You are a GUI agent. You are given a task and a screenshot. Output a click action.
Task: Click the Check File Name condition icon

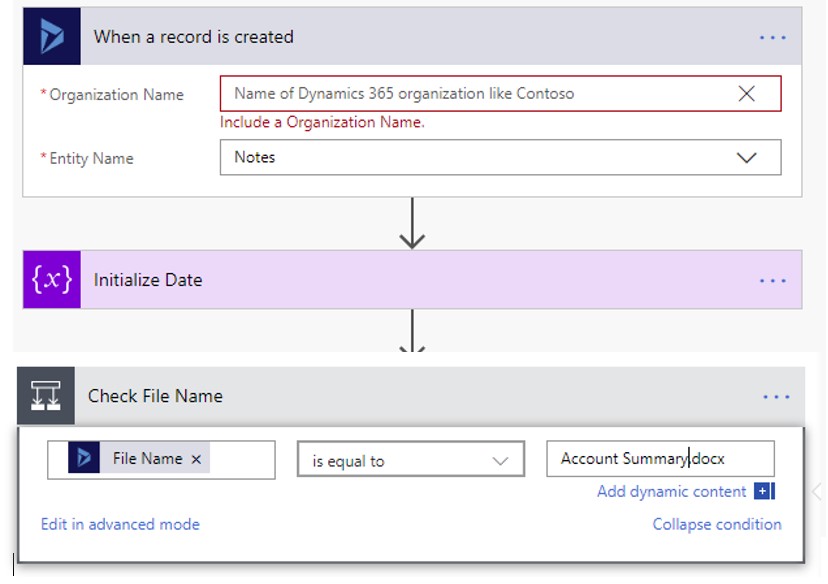45,395
